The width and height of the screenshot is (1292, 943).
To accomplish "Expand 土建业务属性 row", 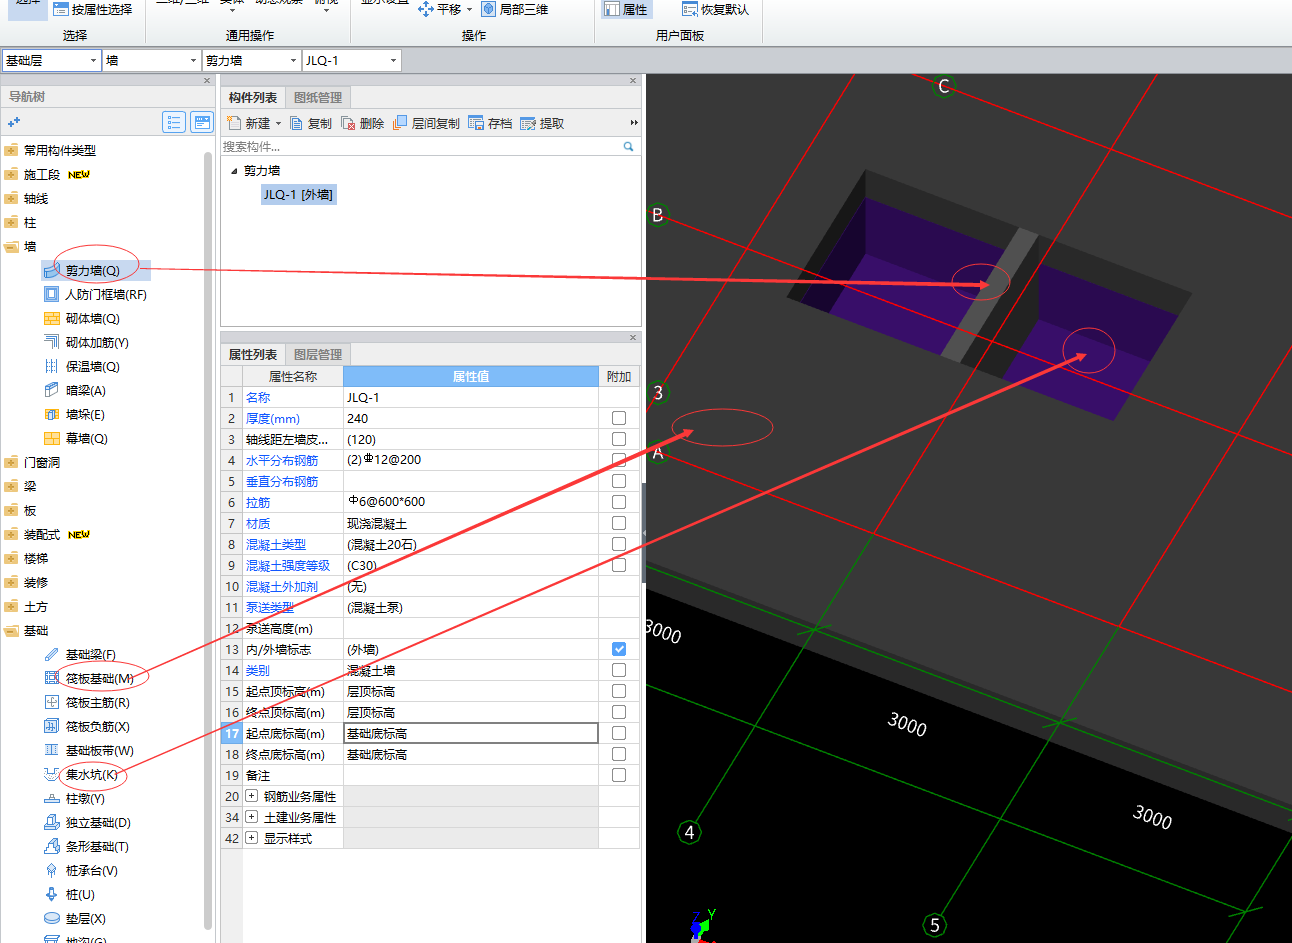I will point(251,817).
